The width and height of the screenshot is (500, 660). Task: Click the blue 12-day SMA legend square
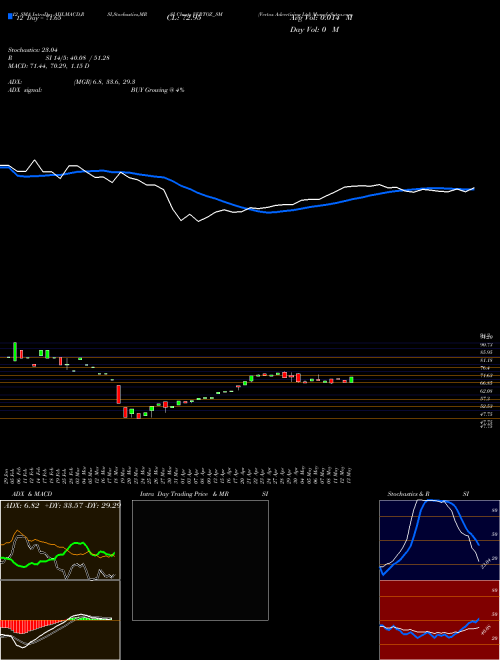click(10, 16)
